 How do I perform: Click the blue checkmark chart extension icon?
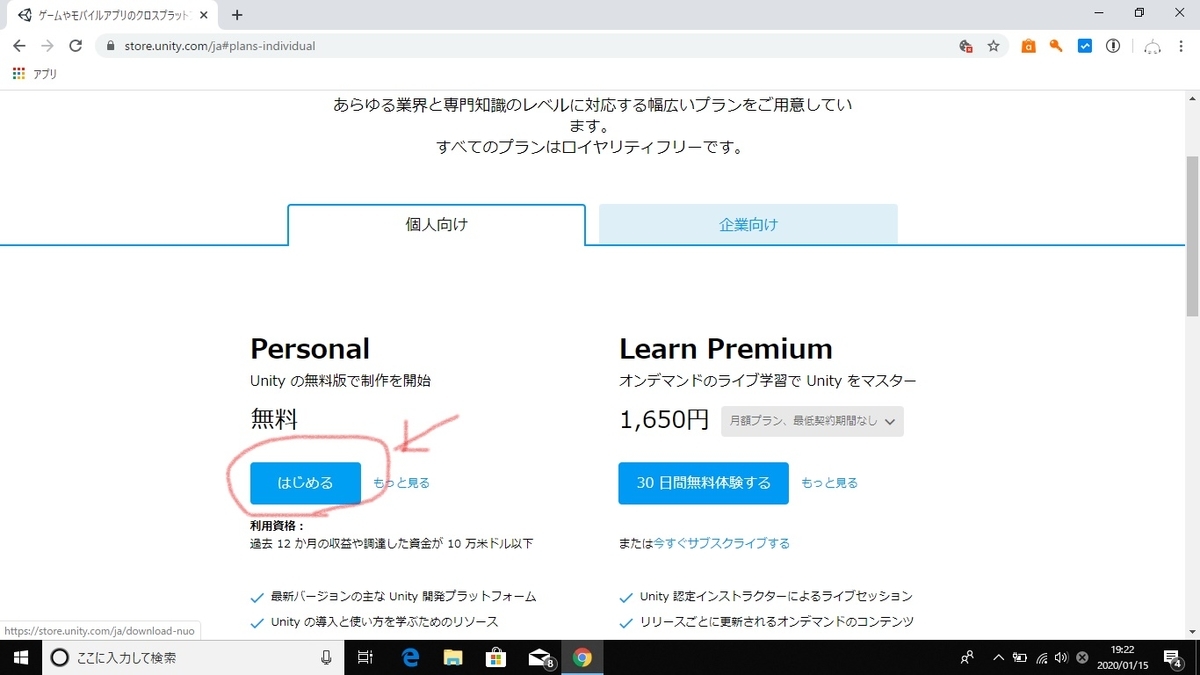(x=1085, y=46)
